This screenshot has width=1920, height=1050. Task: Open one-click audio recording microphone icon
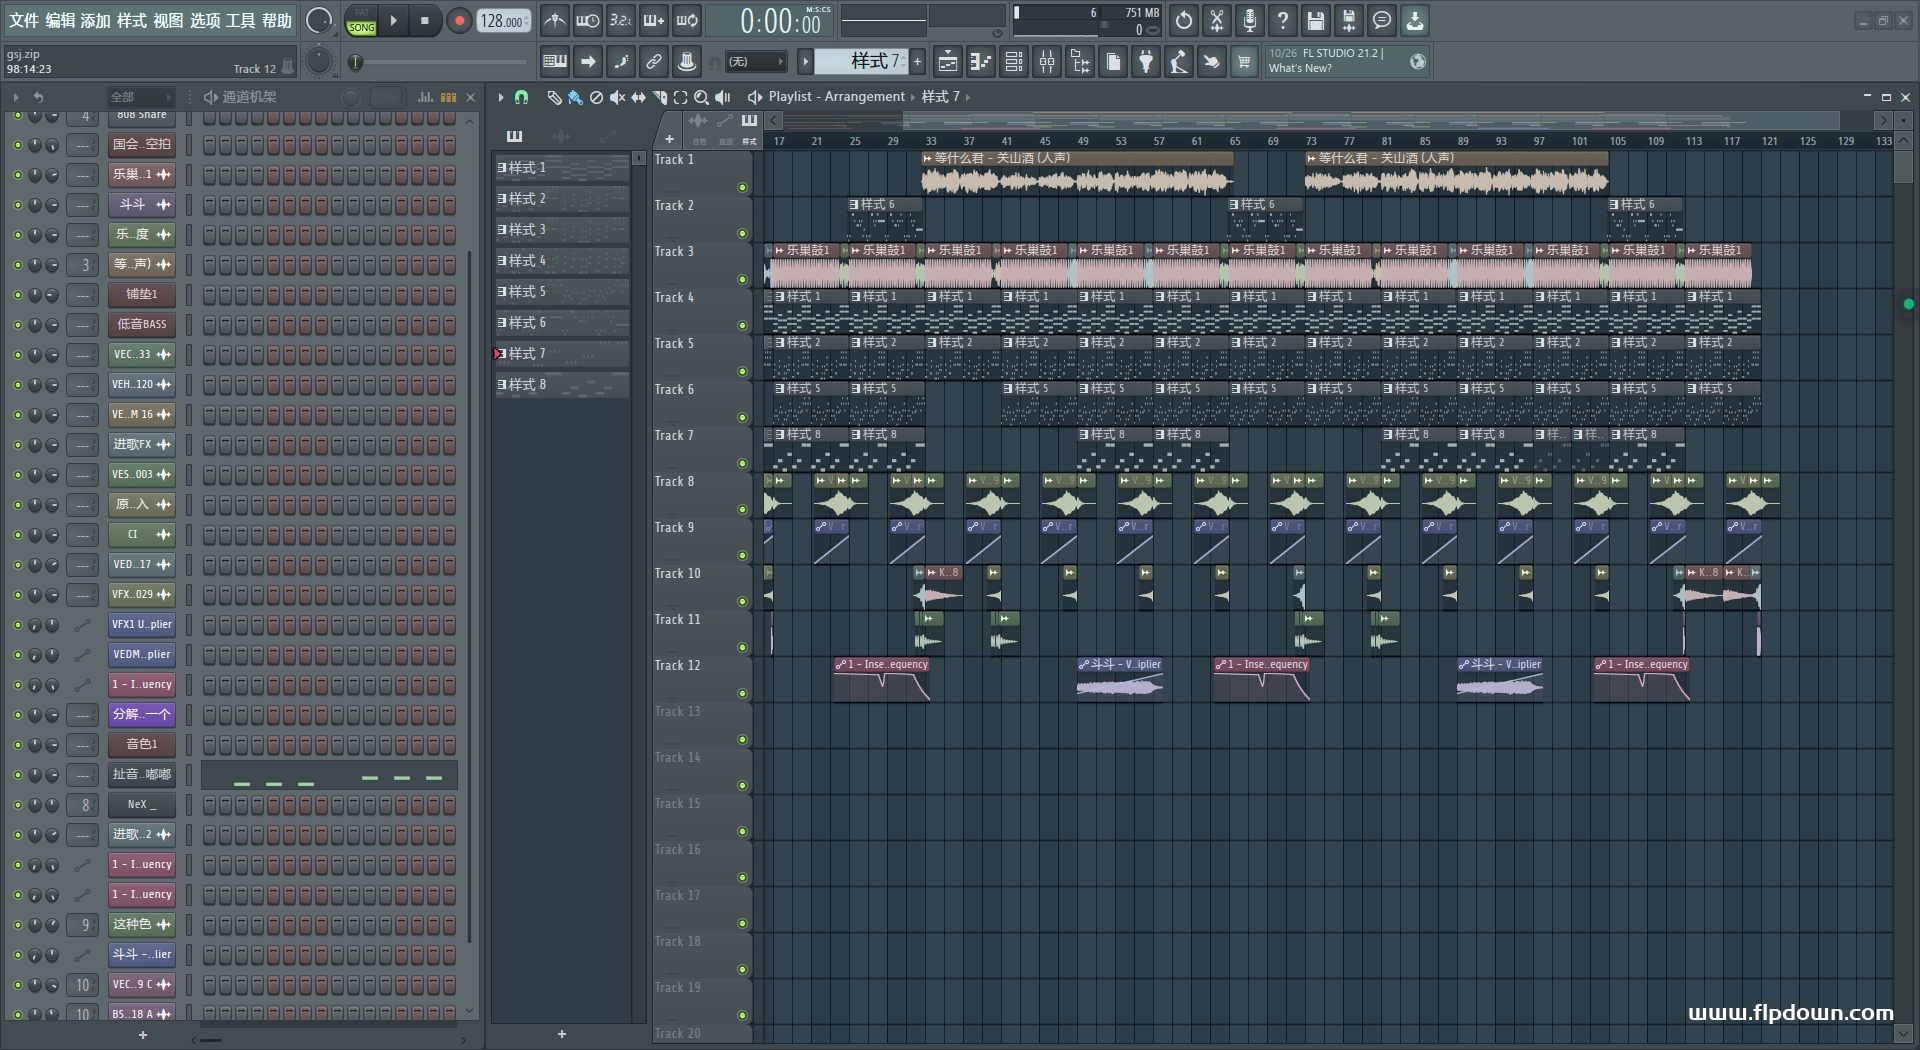[1250, 20]
